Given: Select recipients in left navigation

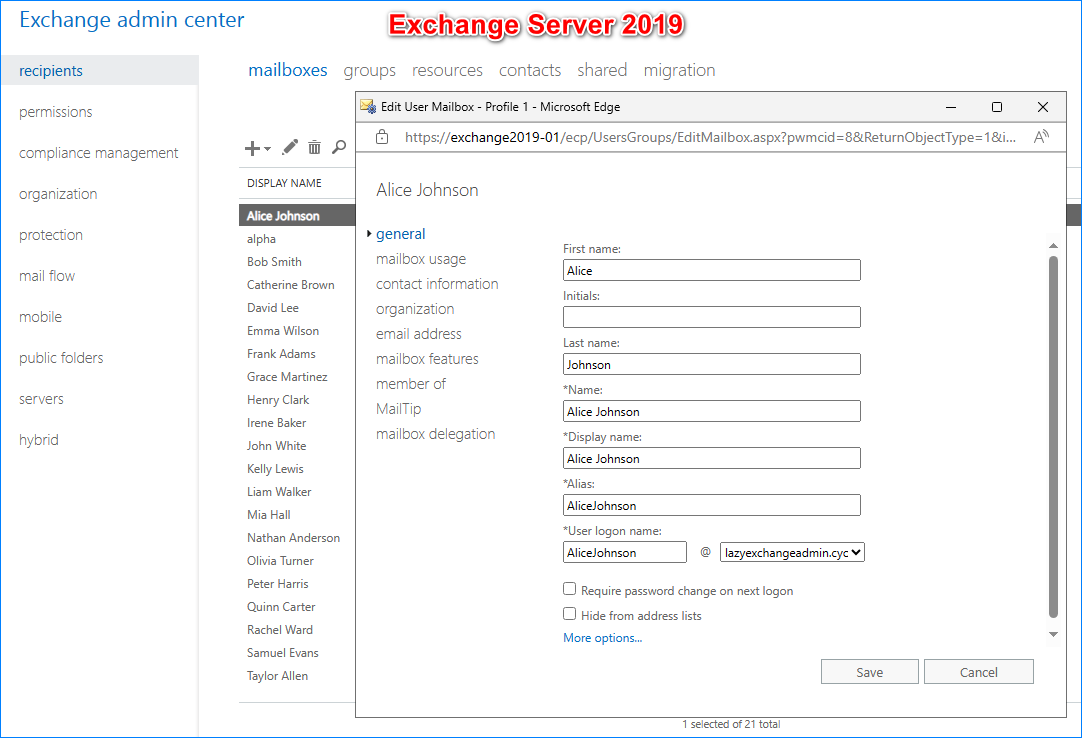Looking at the screenshot, I should [x=99, y=70].
